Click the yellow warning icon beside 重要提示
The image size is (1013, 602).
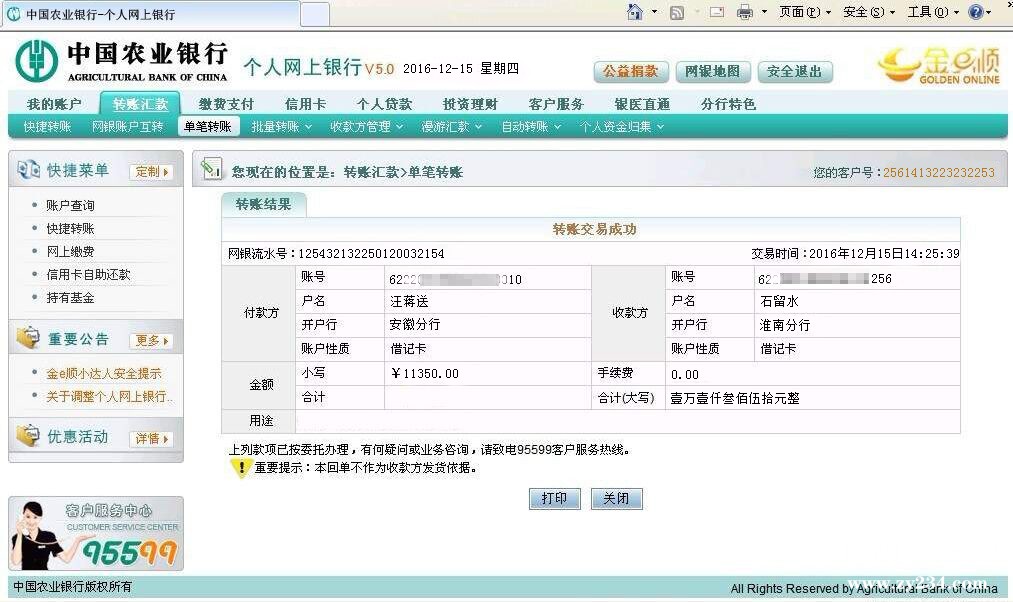pyautogui.click(x=241, y=467)
